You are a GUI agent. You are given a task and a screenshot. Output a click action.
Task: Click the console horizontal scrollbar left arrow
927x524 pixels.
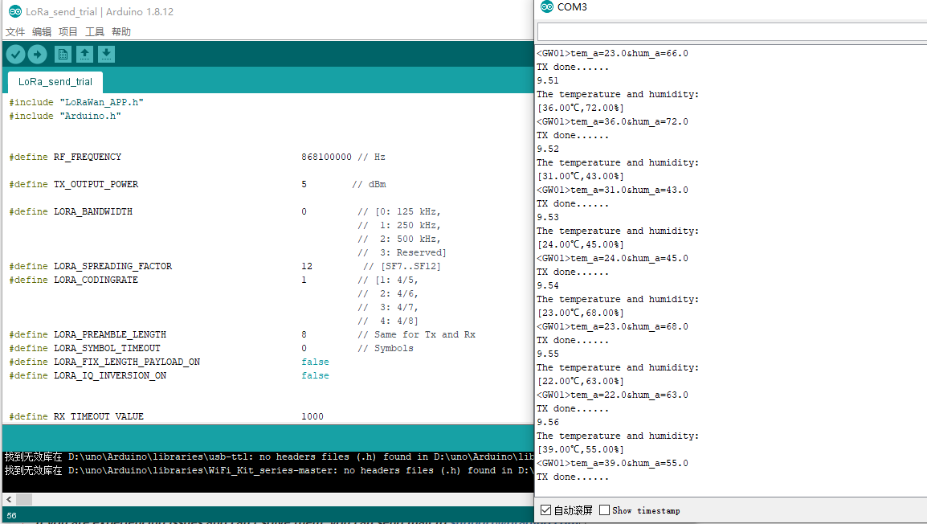point(8,499)
